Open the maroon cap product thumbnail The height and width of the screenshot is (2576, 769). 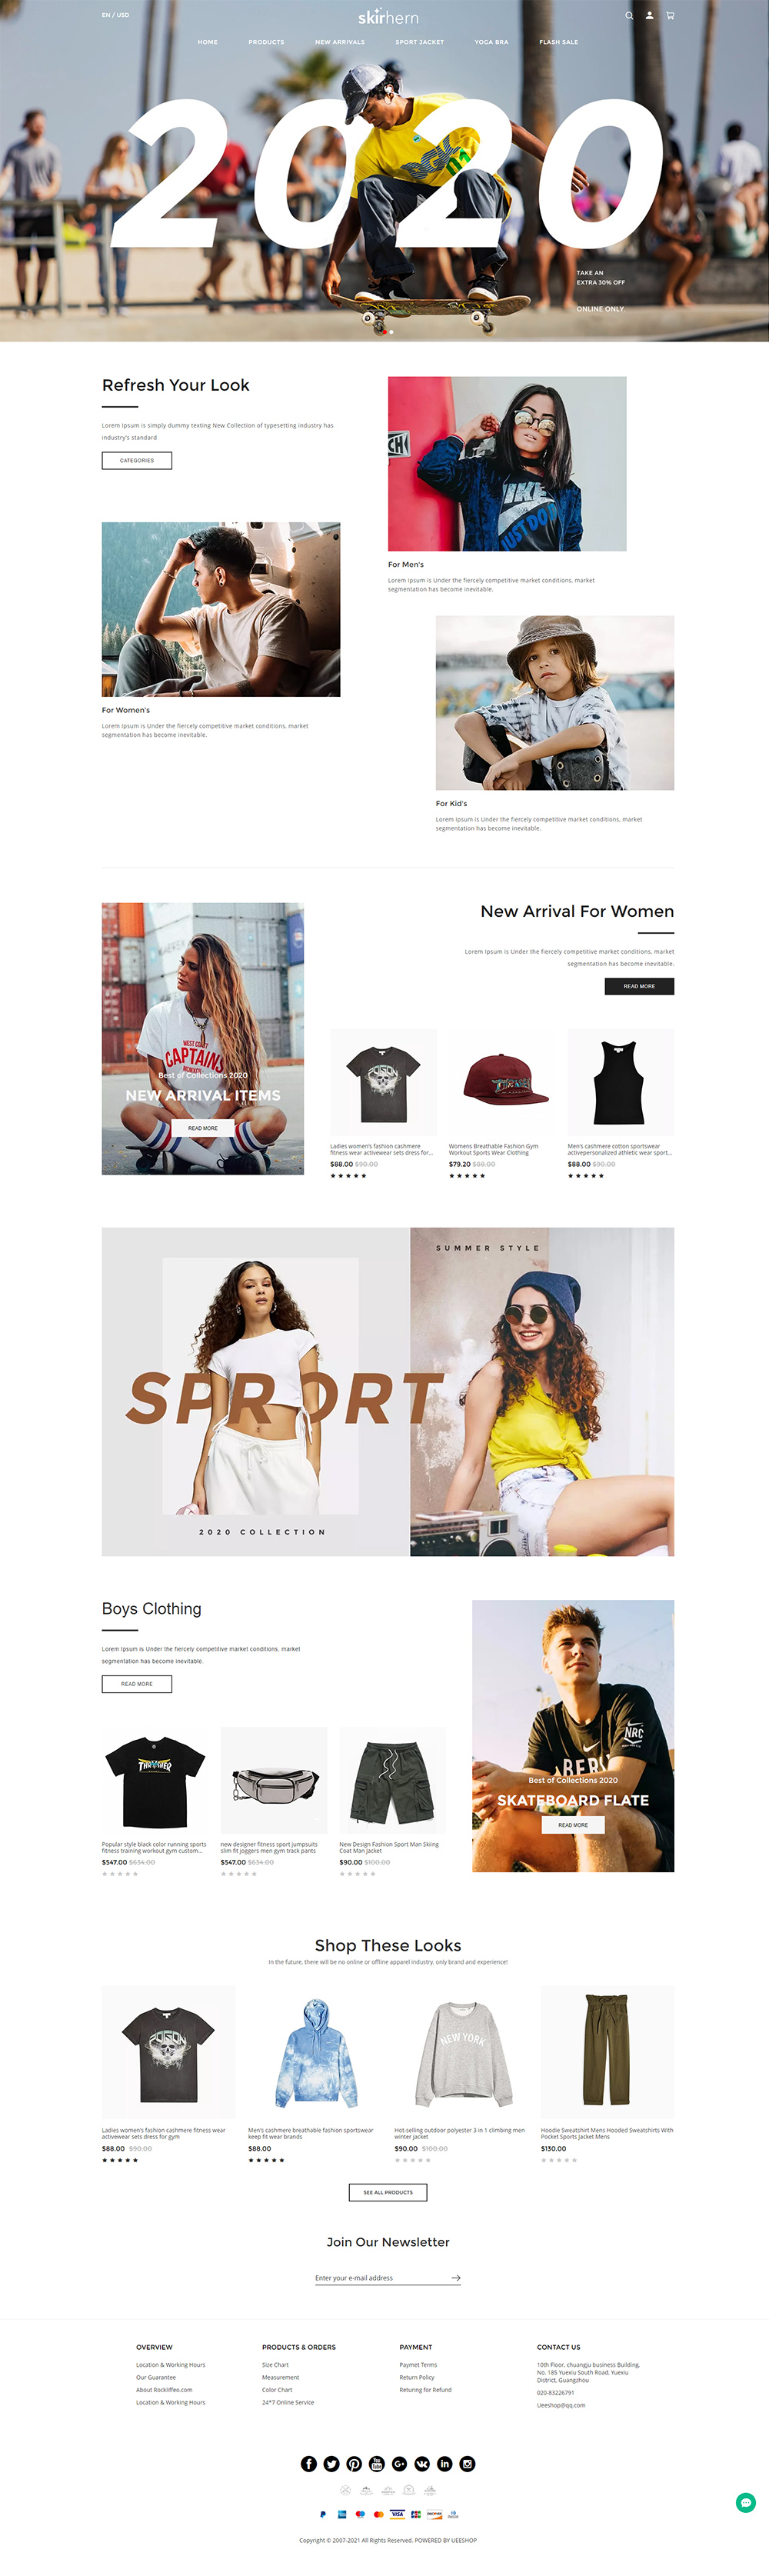pyautogui.click(x=502, y=1081)
